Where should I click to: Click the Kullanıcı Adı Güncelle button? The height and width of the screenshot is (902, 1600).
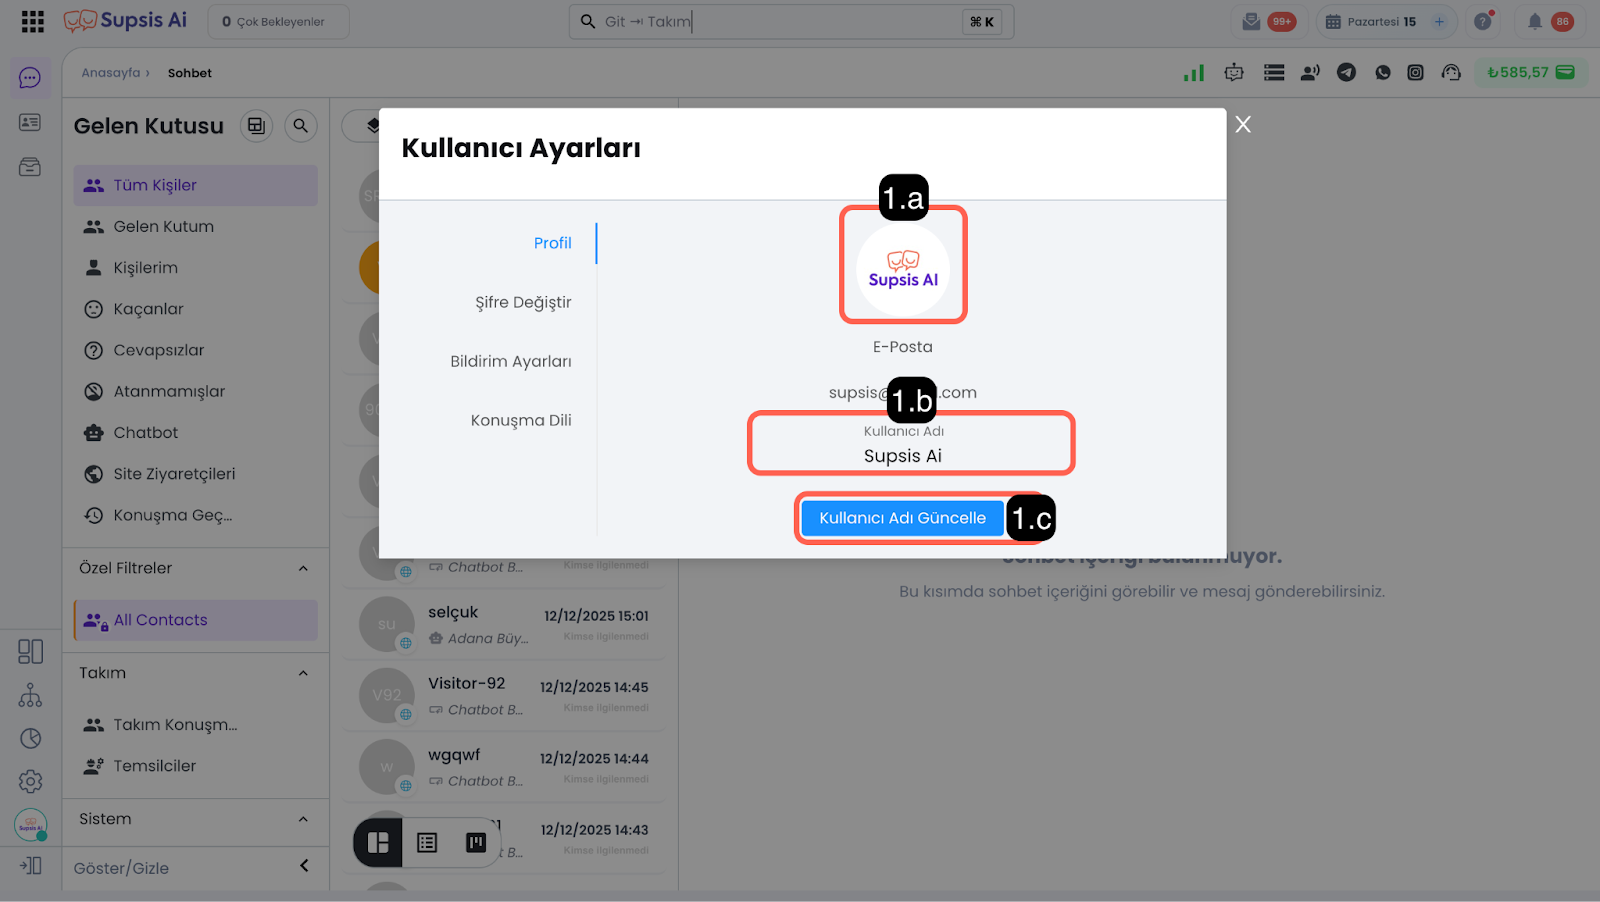(902, 518)
